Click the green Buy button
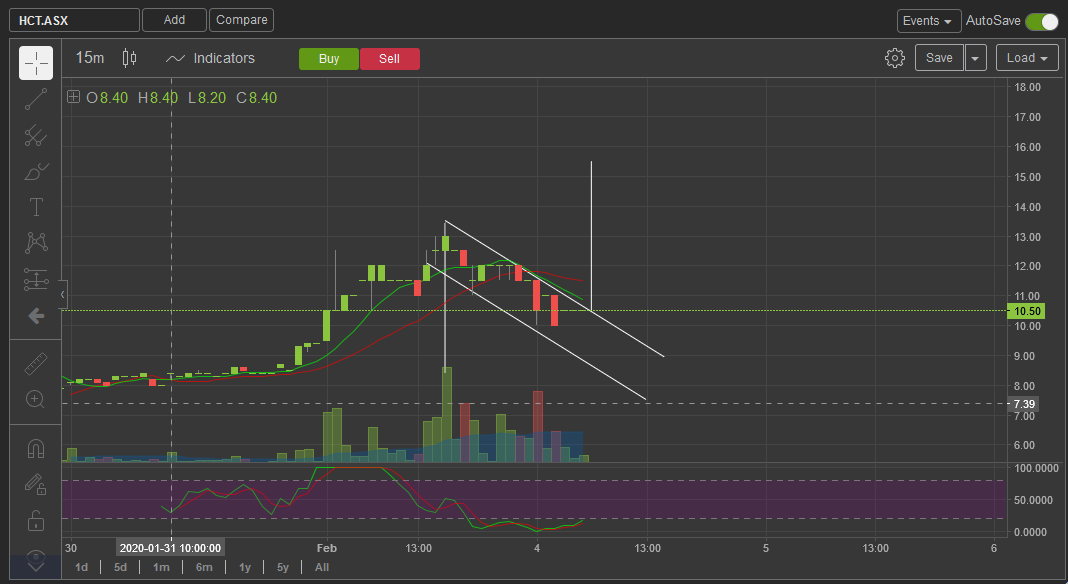 329,59
